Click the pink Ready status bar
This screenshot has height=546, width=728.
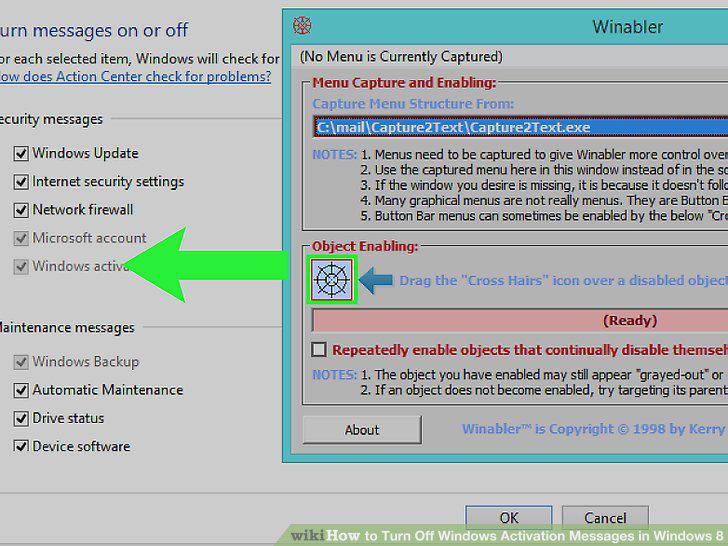tap(520, 320)
